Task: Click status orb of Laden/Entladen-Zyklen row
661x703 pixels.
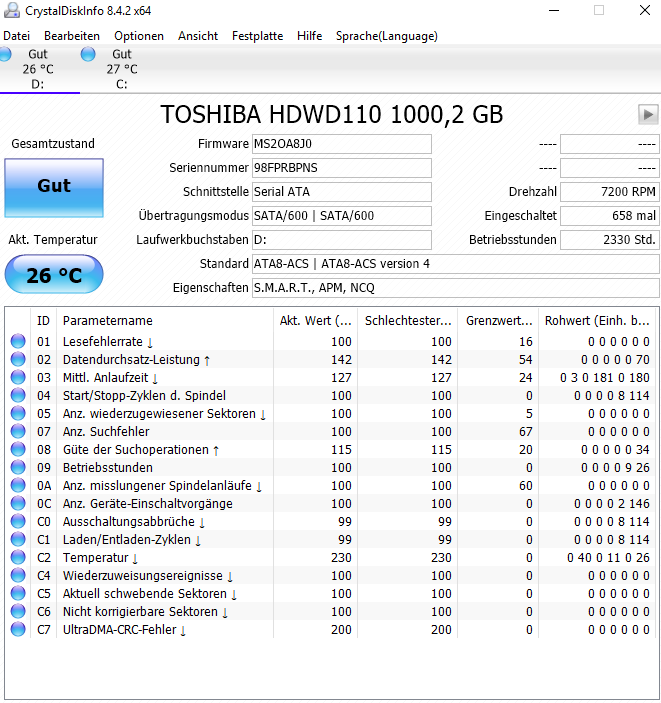Action: [18, 539]
